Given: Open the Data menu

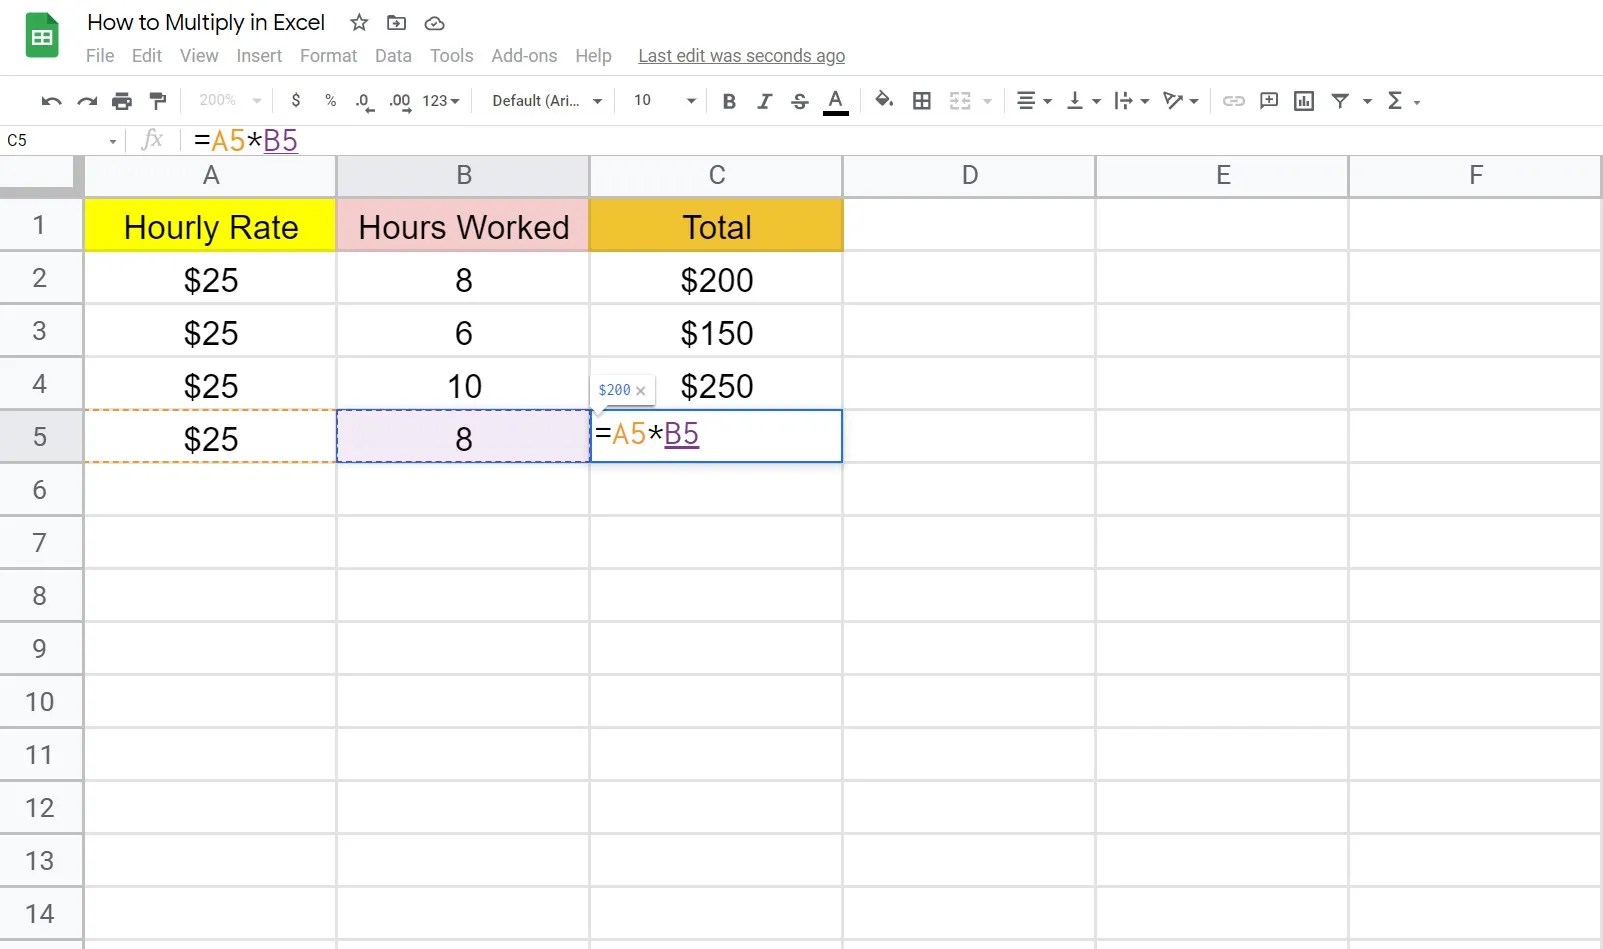Looking at the screenshot, I should point(393,56).
